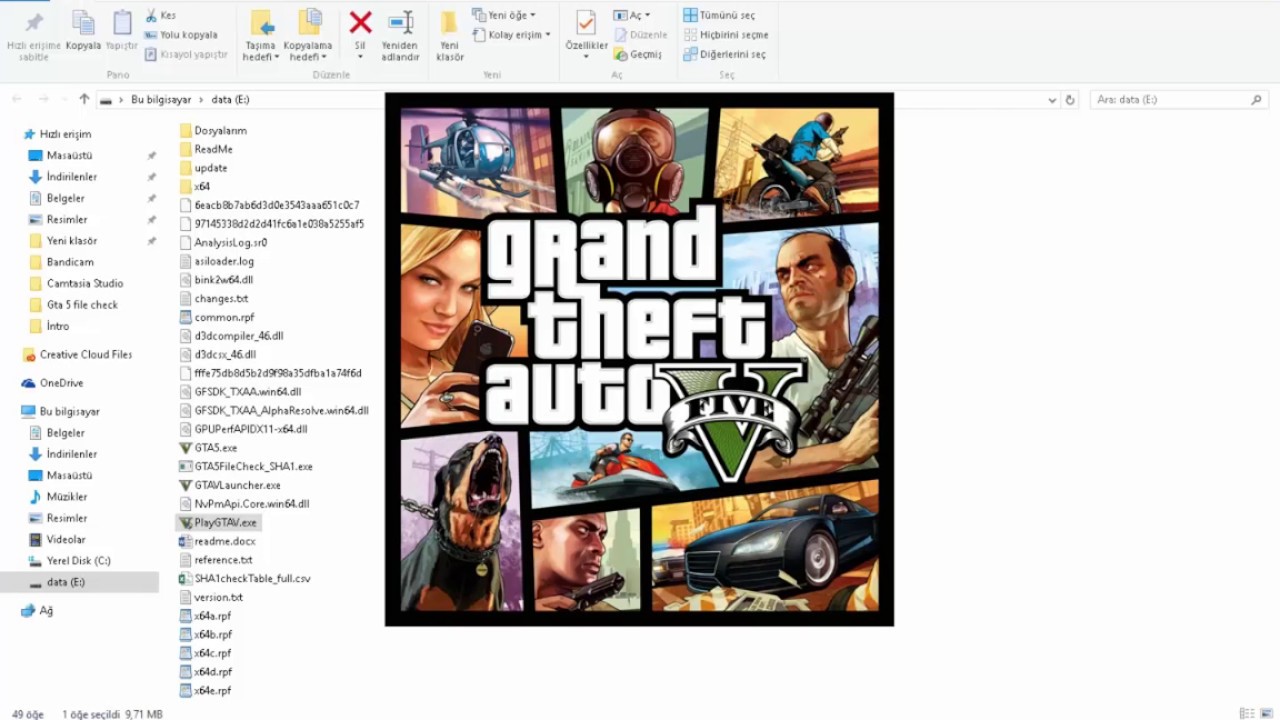Select the ReadMe folder
Screen dimensions: 1280x720
tap(213, 149)
